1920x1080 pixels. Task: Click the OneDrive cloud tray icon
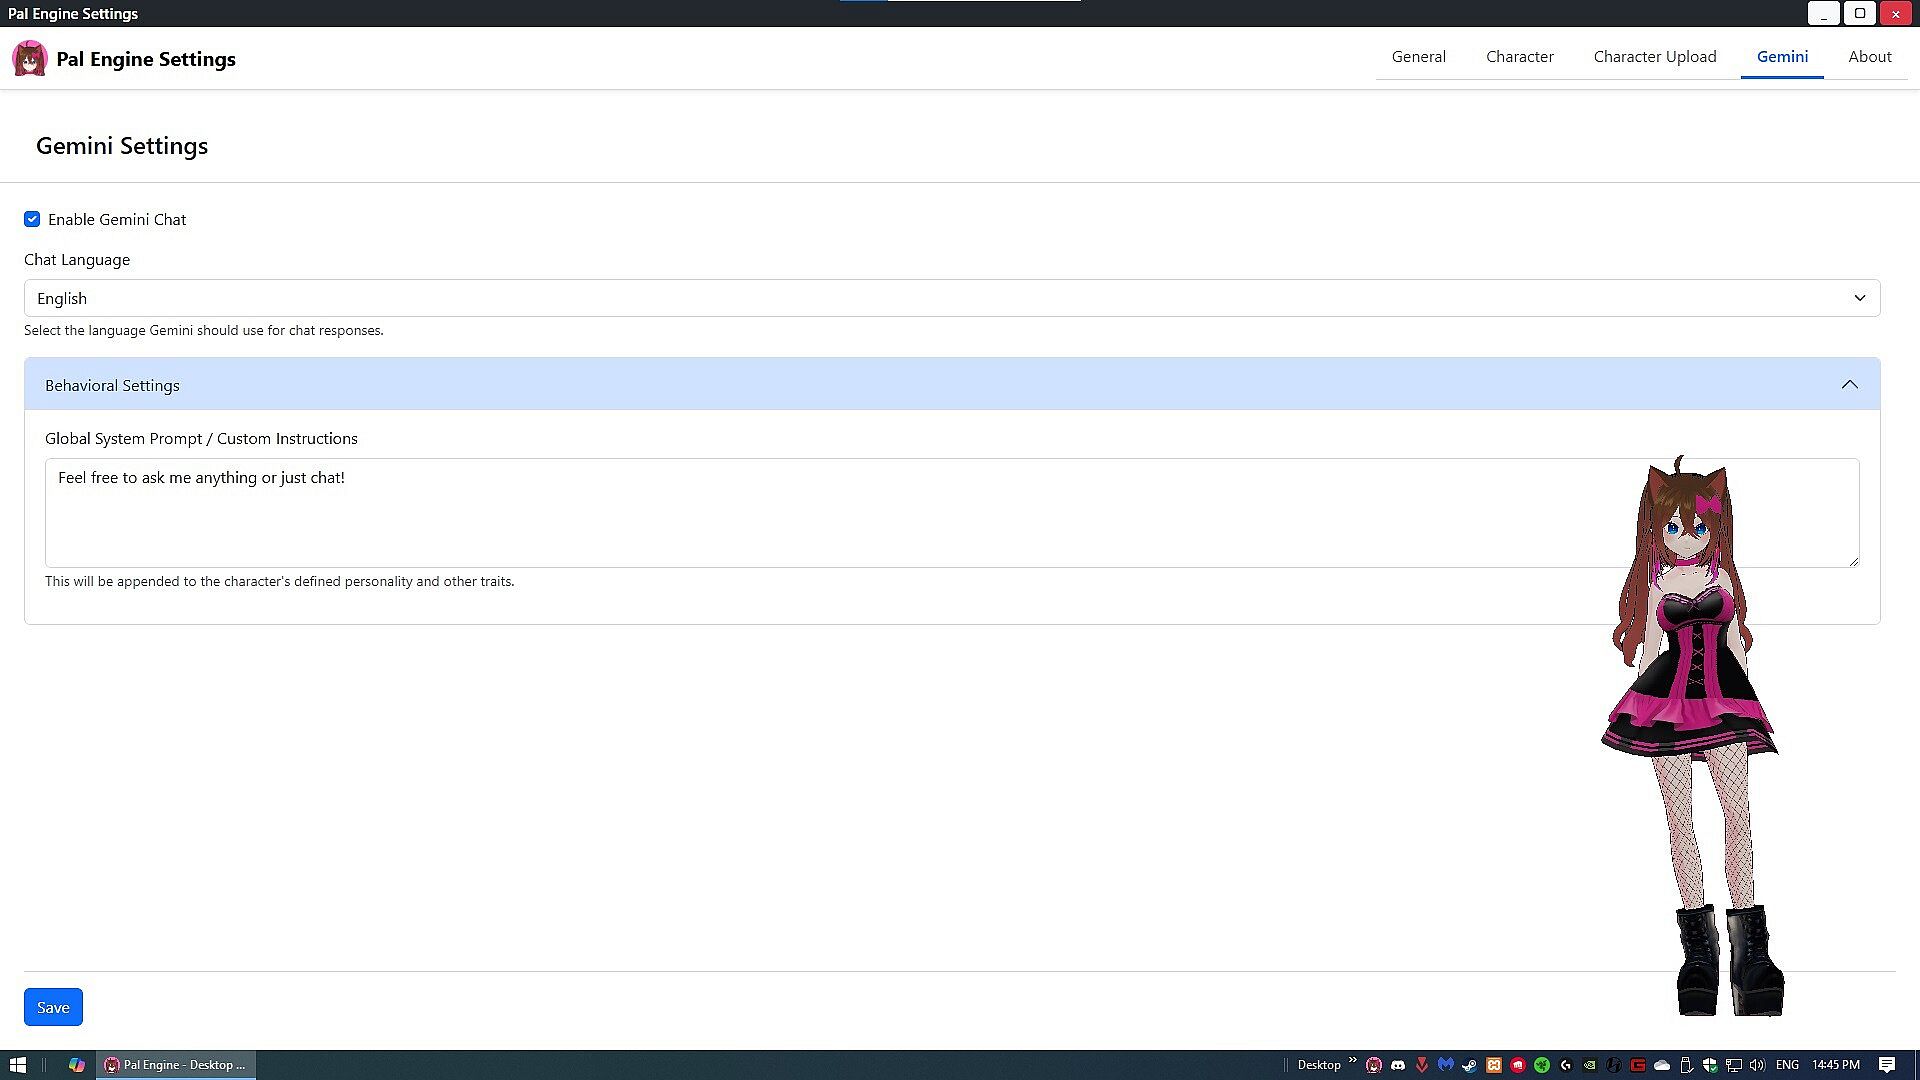coord(1662,1065)
